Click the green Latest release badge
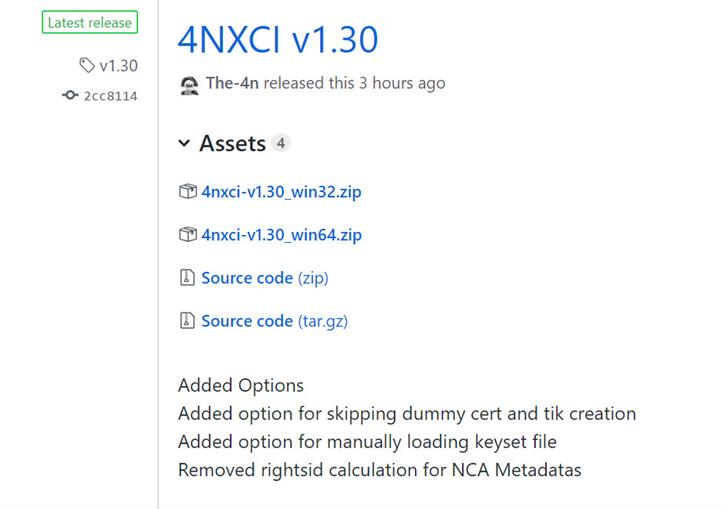The image size is (727, 509). [x=89, y=23]
